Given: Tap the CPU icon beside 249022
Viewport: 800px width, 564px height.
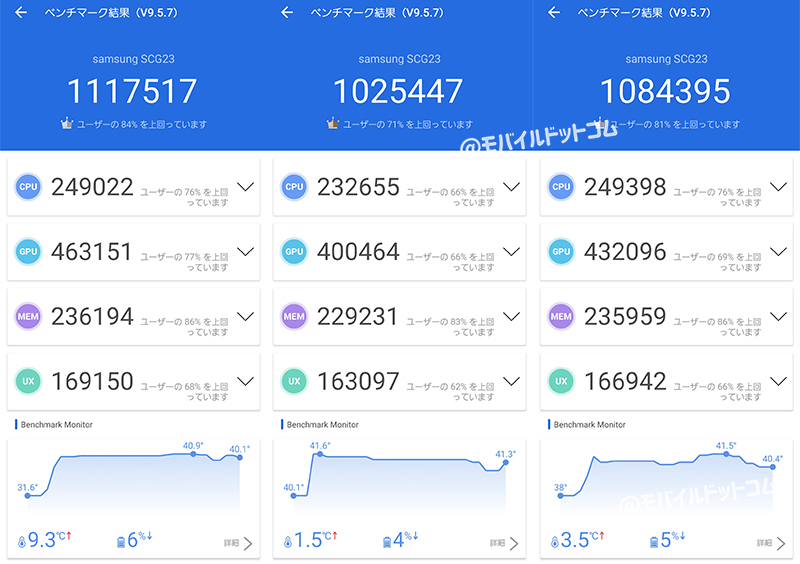Looking at the screenshot, I should (28, 187).
